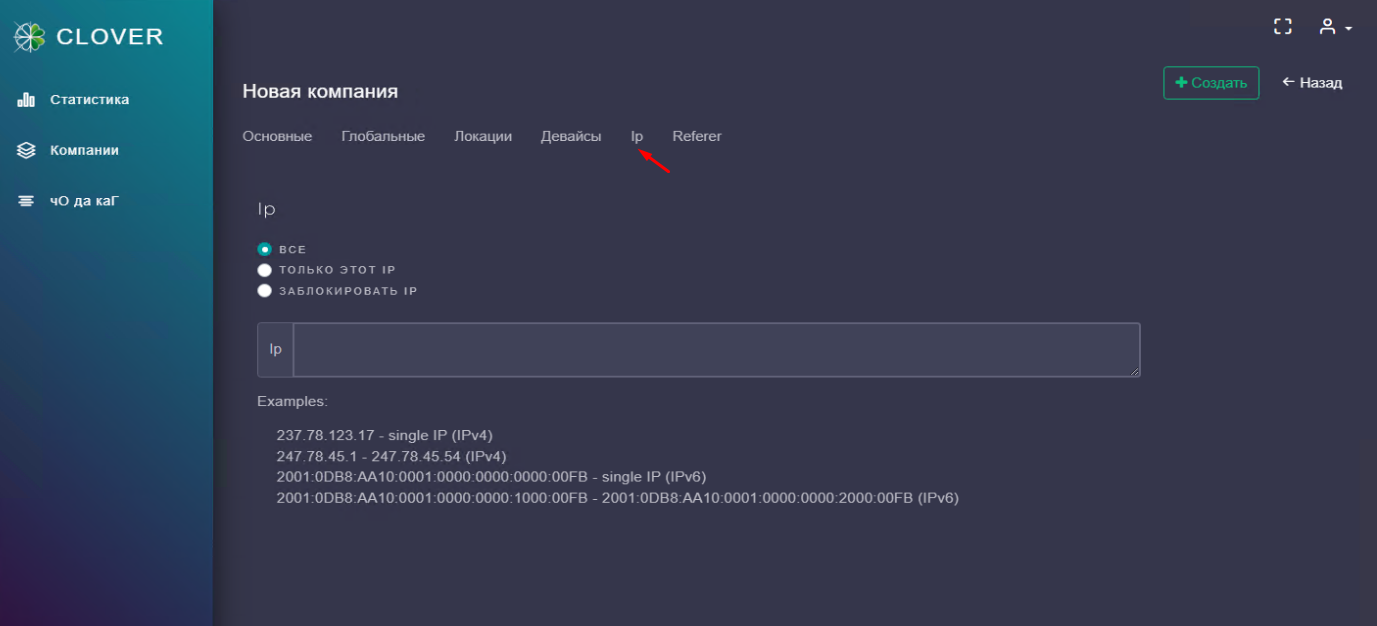Image resolution: width=1377 pixels, height=626 pixels.
Task: Click the Статистика bar chart icon
Action: (x=27, y=100)
